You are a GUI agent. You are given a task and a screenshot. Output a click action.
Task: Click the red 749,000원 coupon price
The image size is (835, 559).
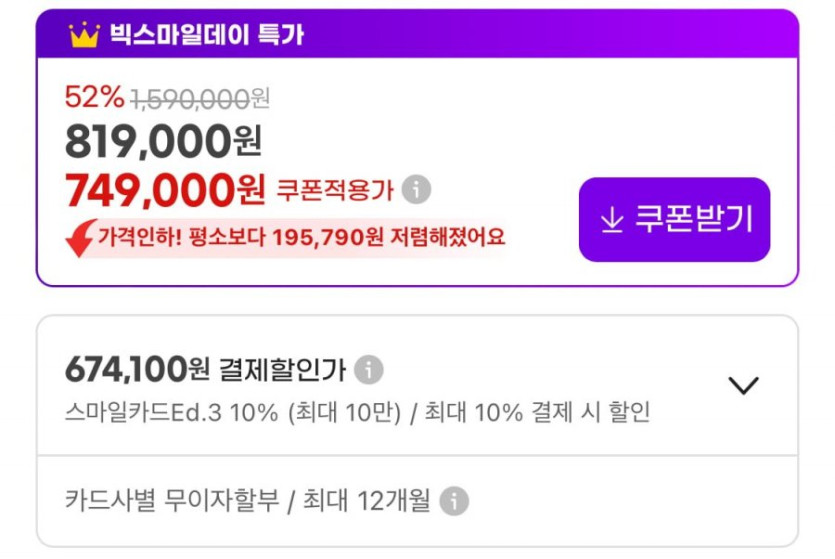click(165, 187)
